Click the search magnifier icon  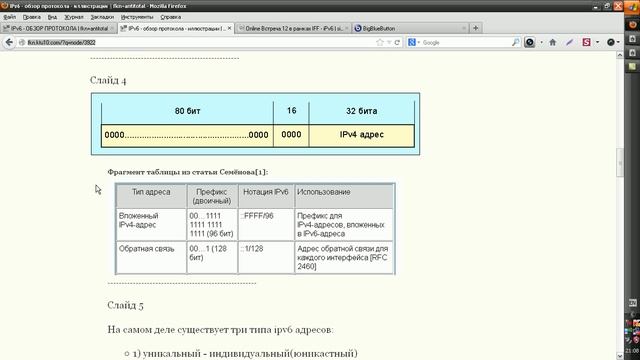tap(516, 42)
